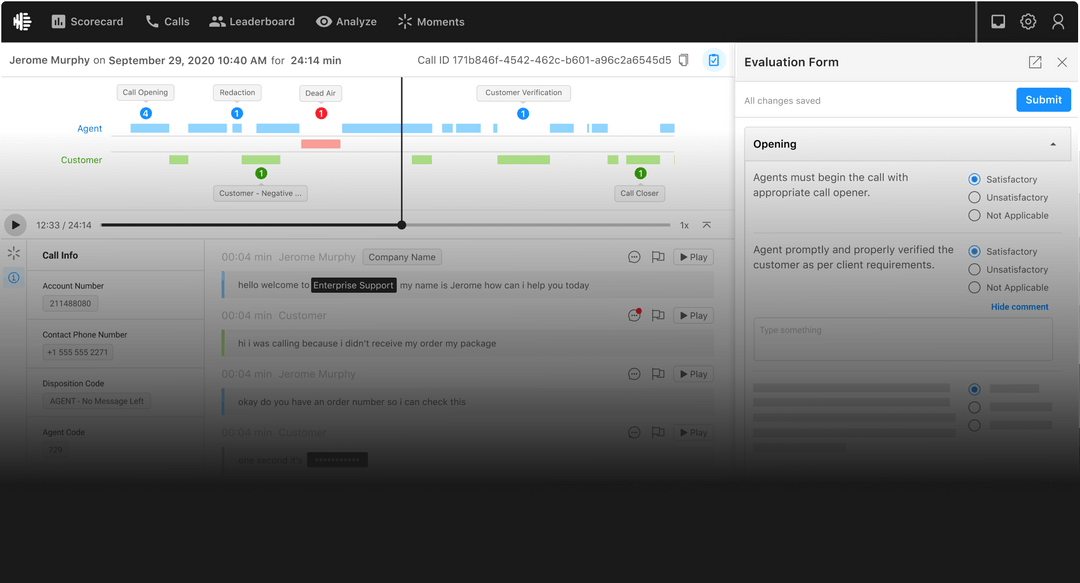Submit the evaluation form
This screenshot has height=583, width=1080.
click(1043, 99)
